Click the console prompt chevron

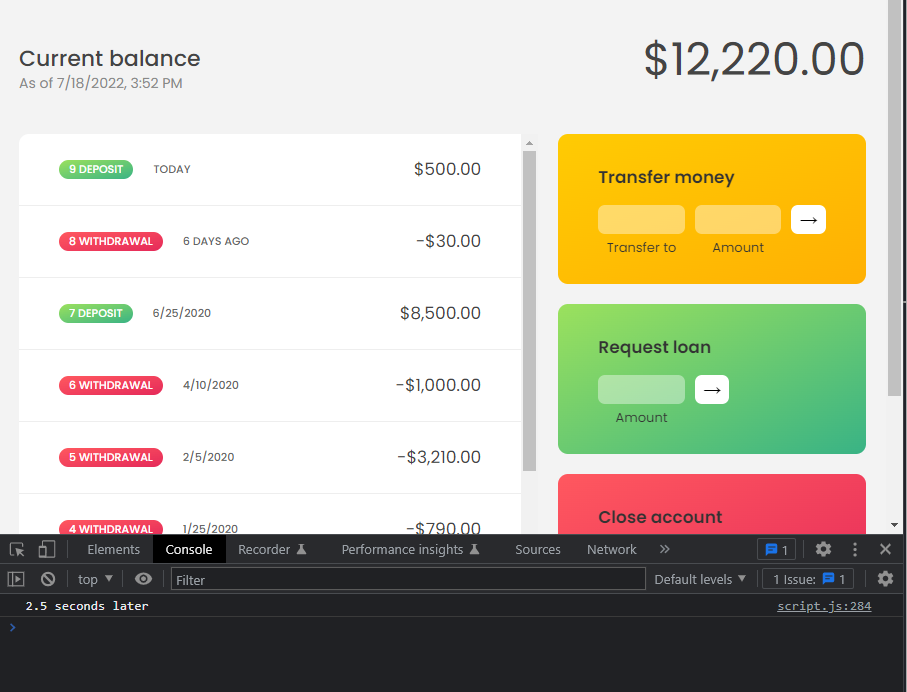click(x=12, y=627)
